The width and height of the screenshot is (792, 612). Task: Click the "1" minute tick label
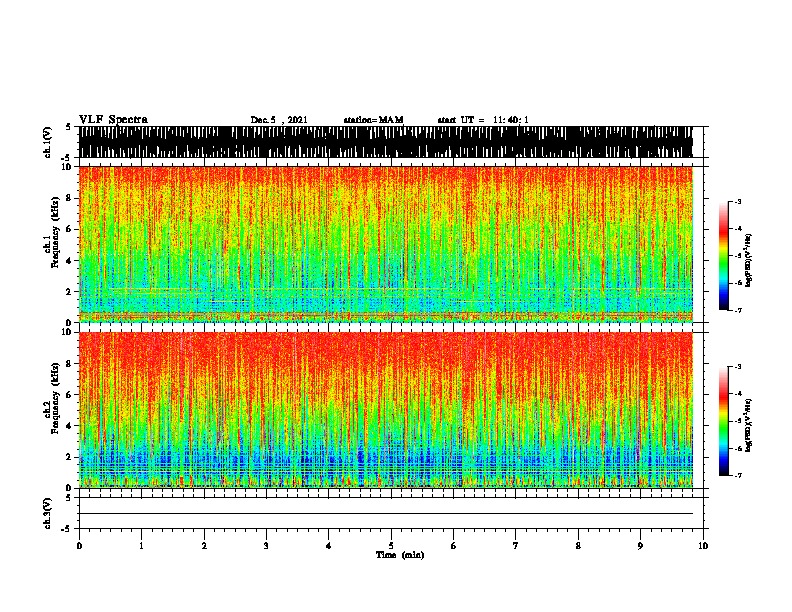[141, 546]
